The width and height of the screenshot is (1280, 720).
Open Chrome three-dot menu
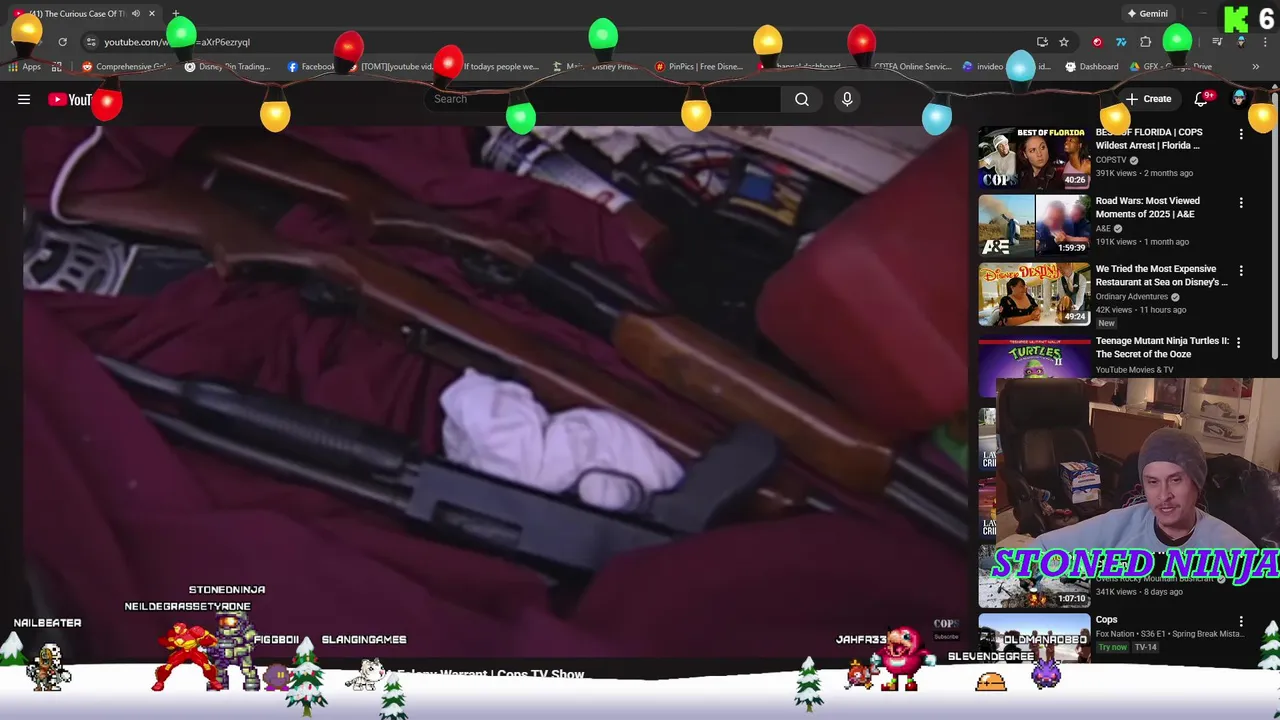point(1263,42)
